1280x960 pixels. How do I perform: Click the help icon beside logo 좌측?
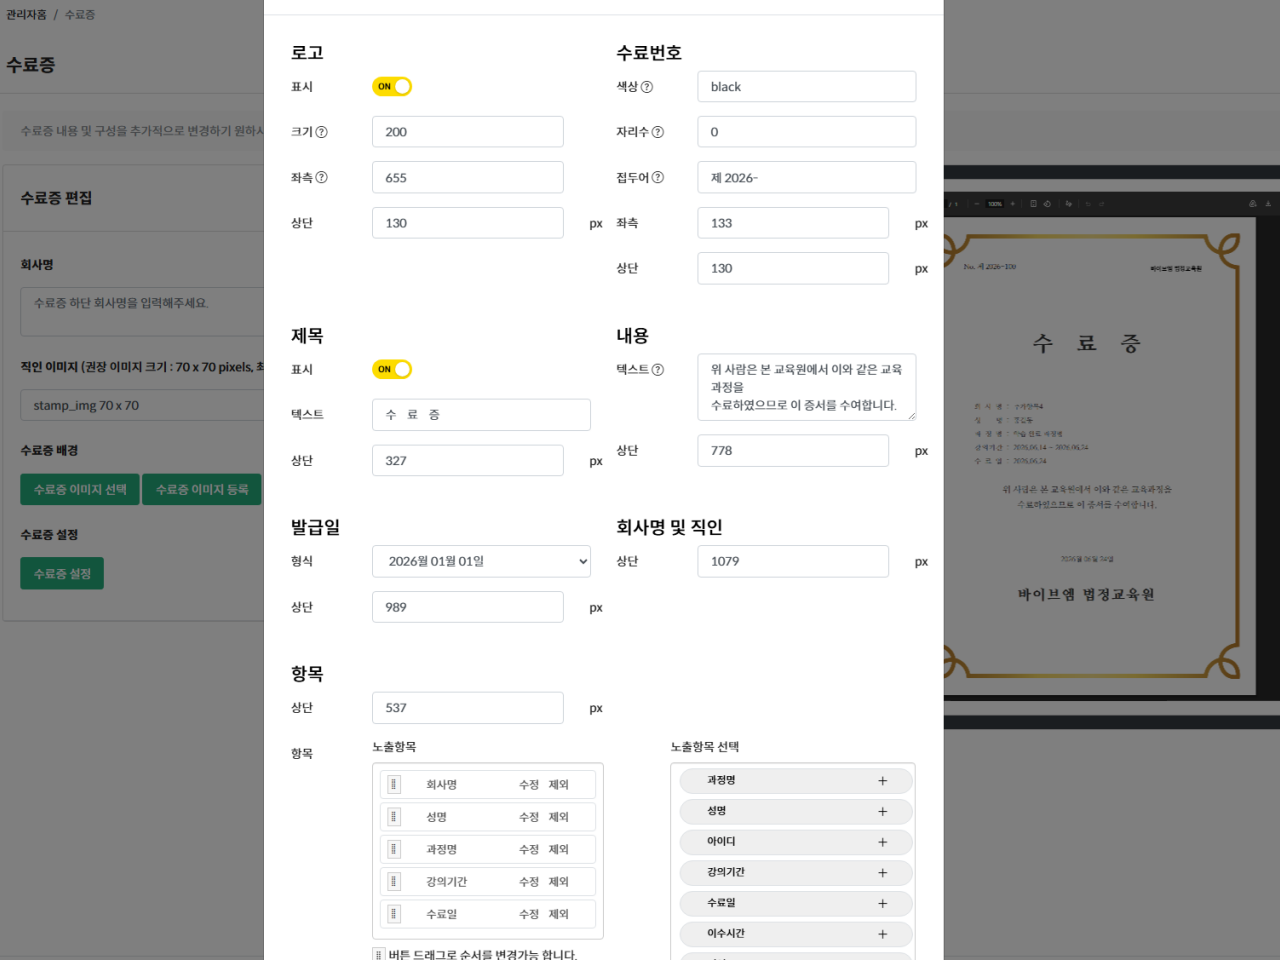coord(322,177)
